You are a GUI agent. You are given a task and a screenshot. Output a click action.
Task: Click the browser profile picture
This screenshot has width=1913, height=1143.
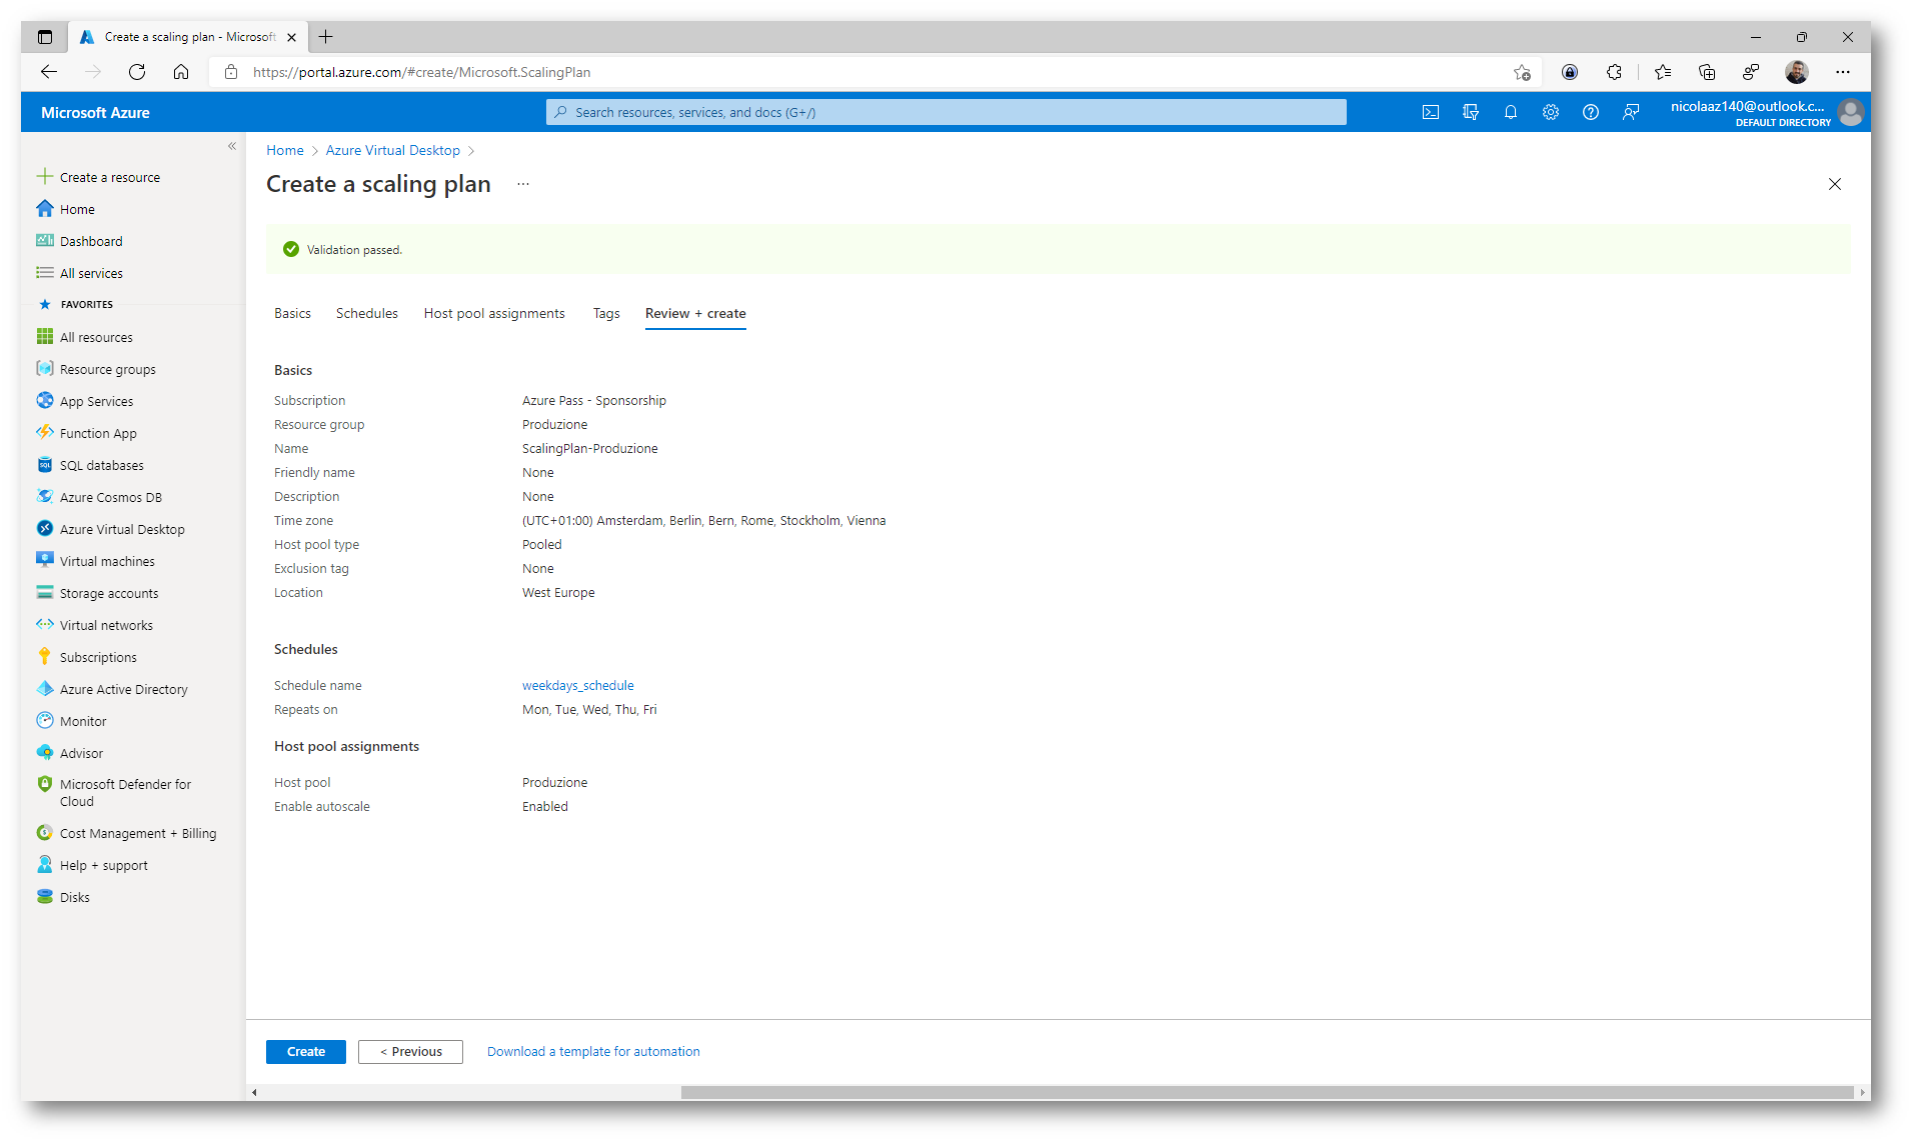point(1797,72)
